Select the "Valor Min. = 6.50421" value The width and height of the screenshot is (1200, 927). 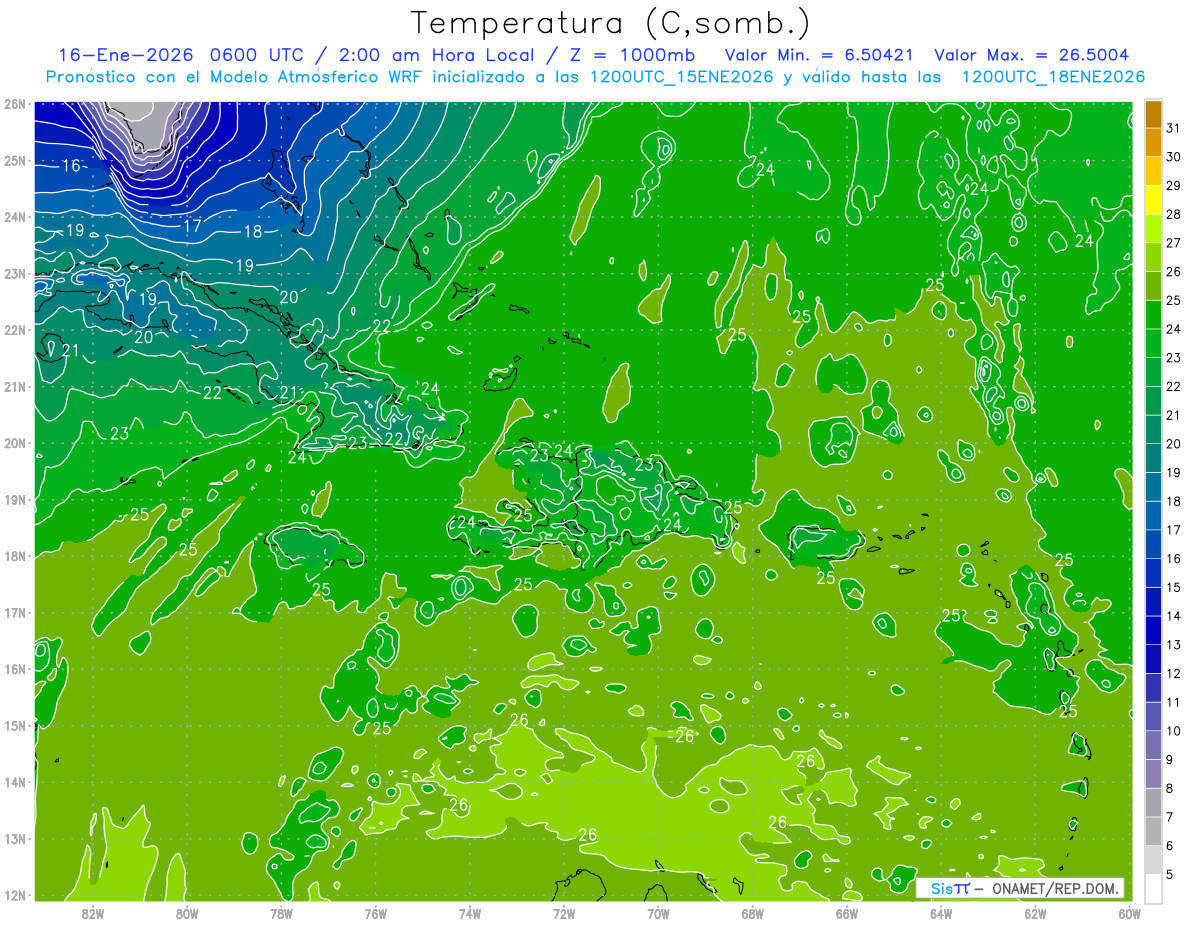(820, 55)
